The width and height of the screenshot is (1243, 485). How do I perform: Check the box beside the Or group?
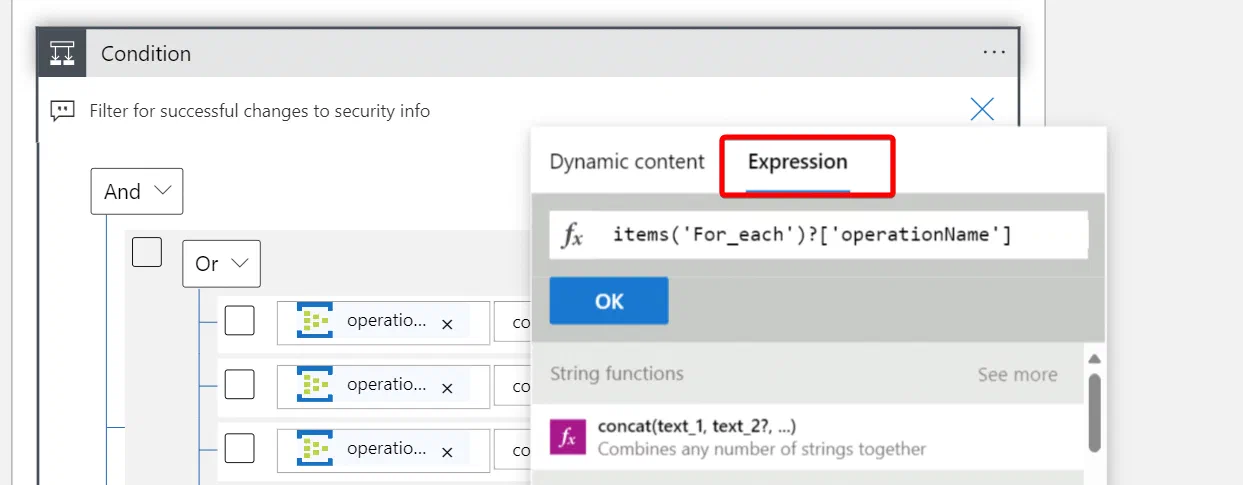tap(147, 253)
